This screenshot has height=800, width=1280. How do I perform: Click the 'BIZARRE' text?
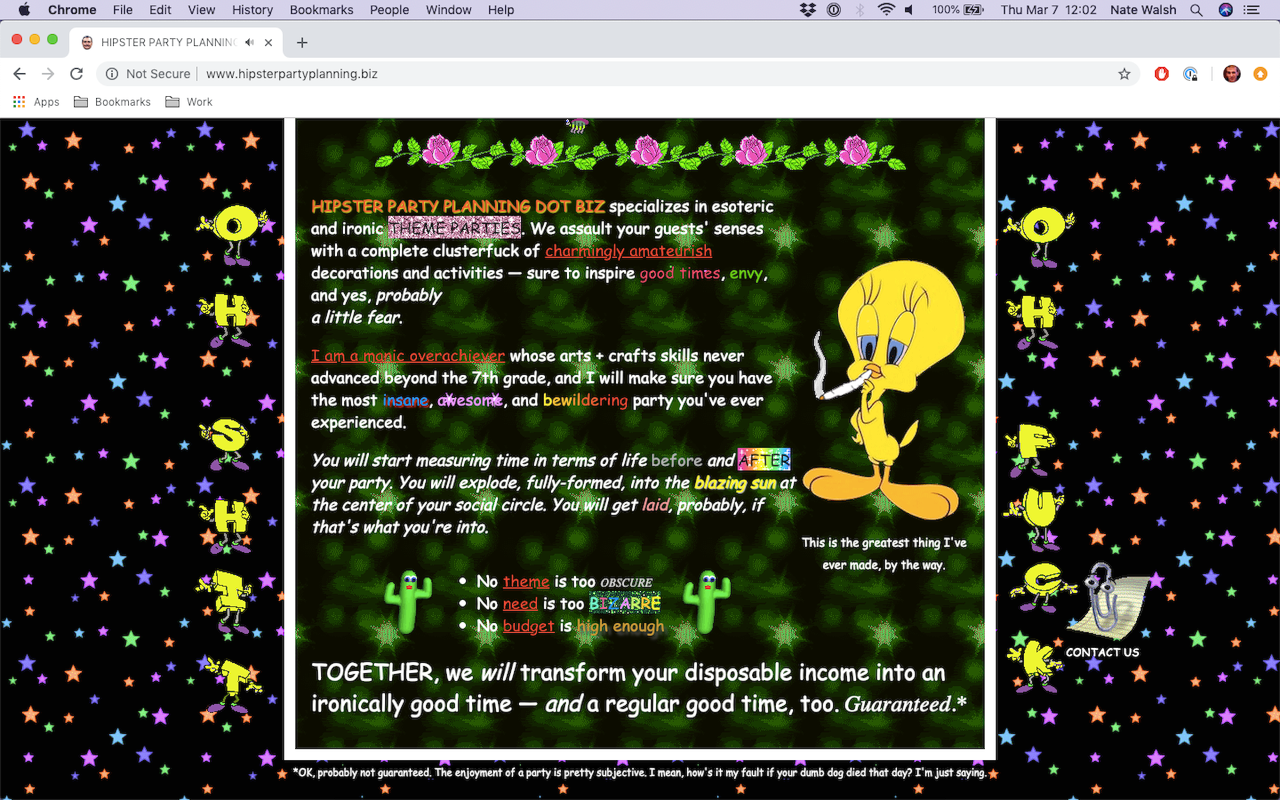624,604
